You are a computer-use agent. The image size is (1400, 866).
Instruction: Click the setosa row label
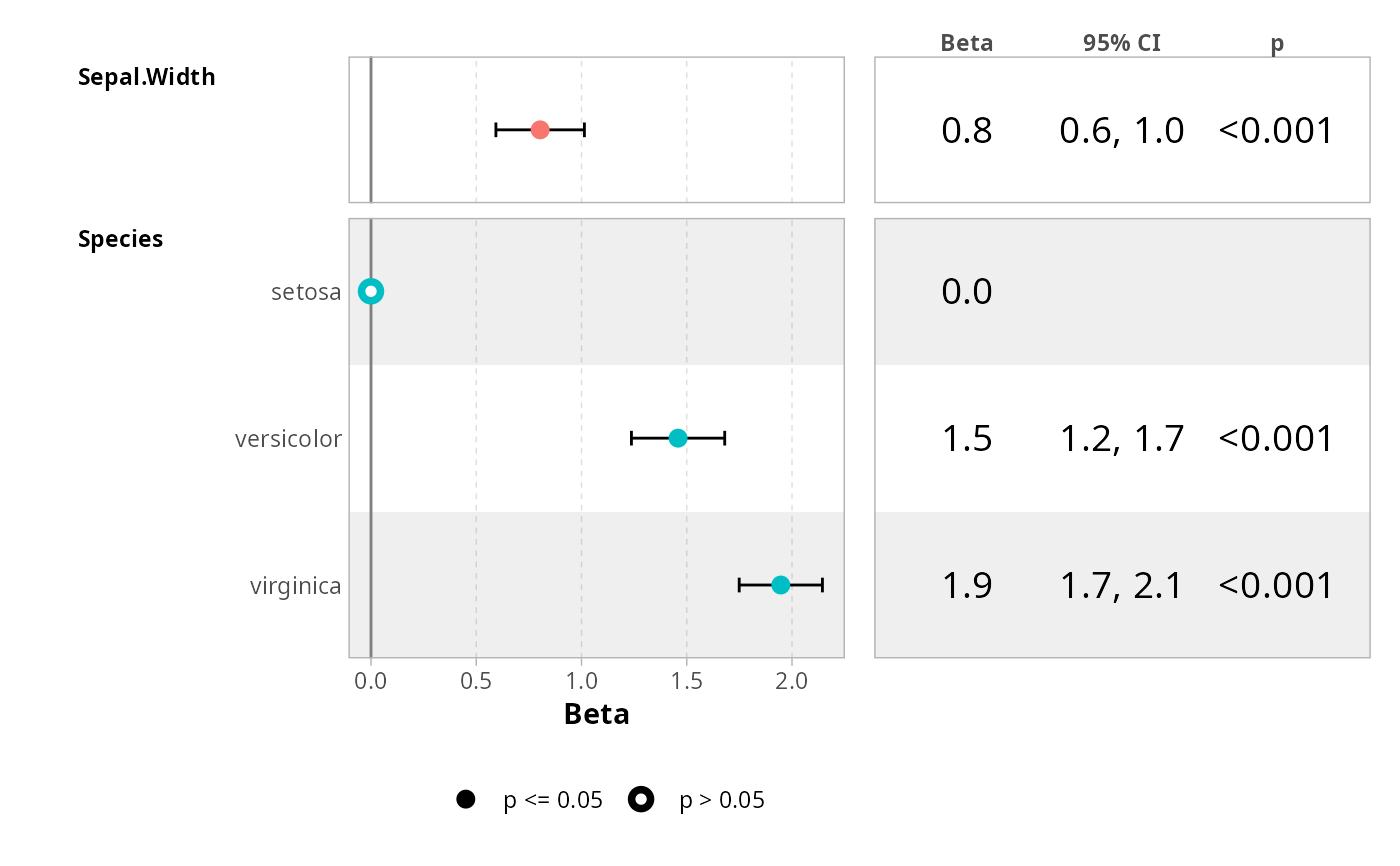tap(306, 292)
